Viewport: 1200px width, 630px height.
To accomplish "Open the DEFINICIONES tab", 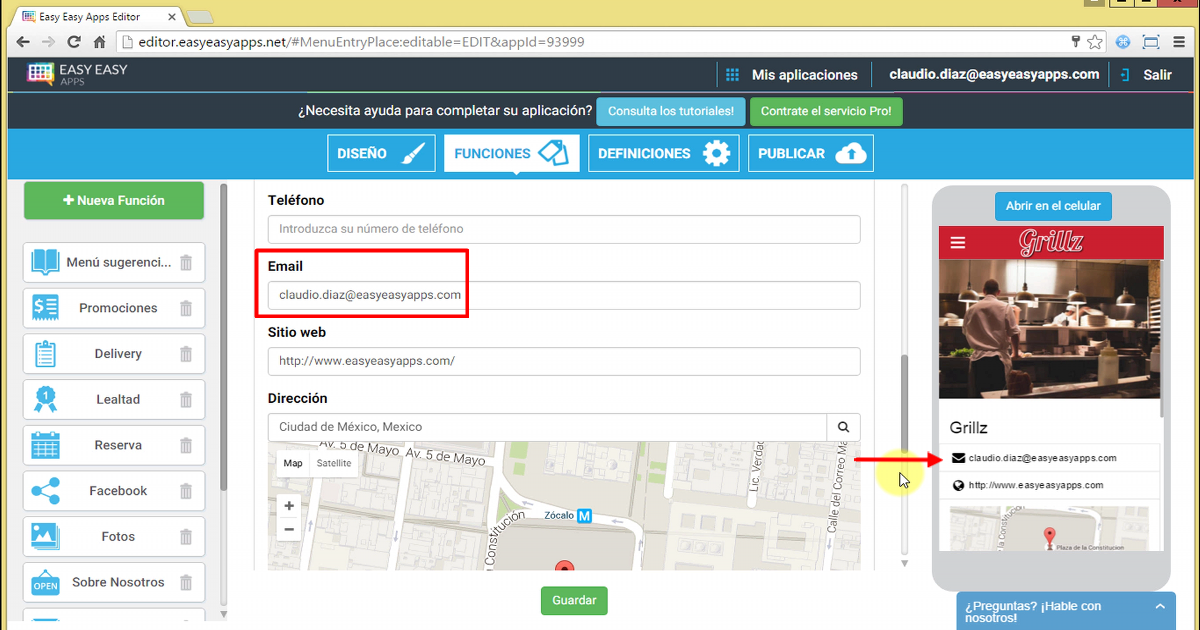I will [x=663, y=154].
